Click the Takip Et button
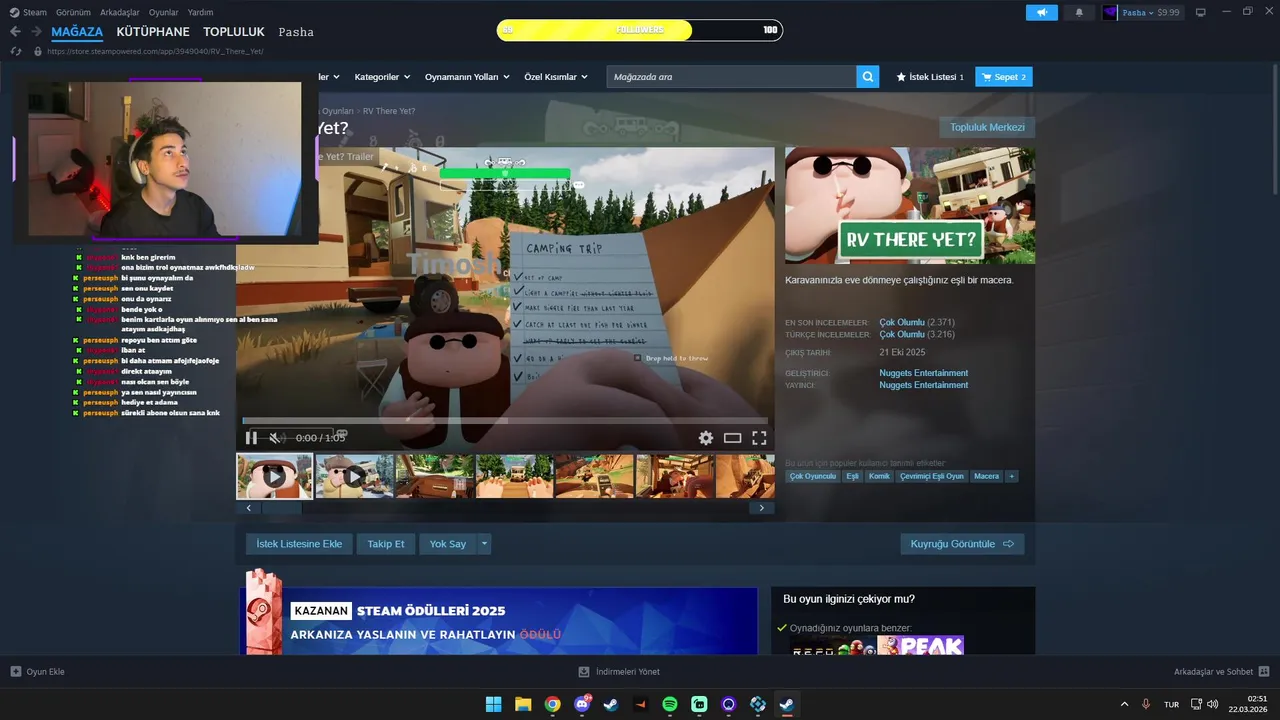Viewport: 1280px width, 720px height. (386, 544)
